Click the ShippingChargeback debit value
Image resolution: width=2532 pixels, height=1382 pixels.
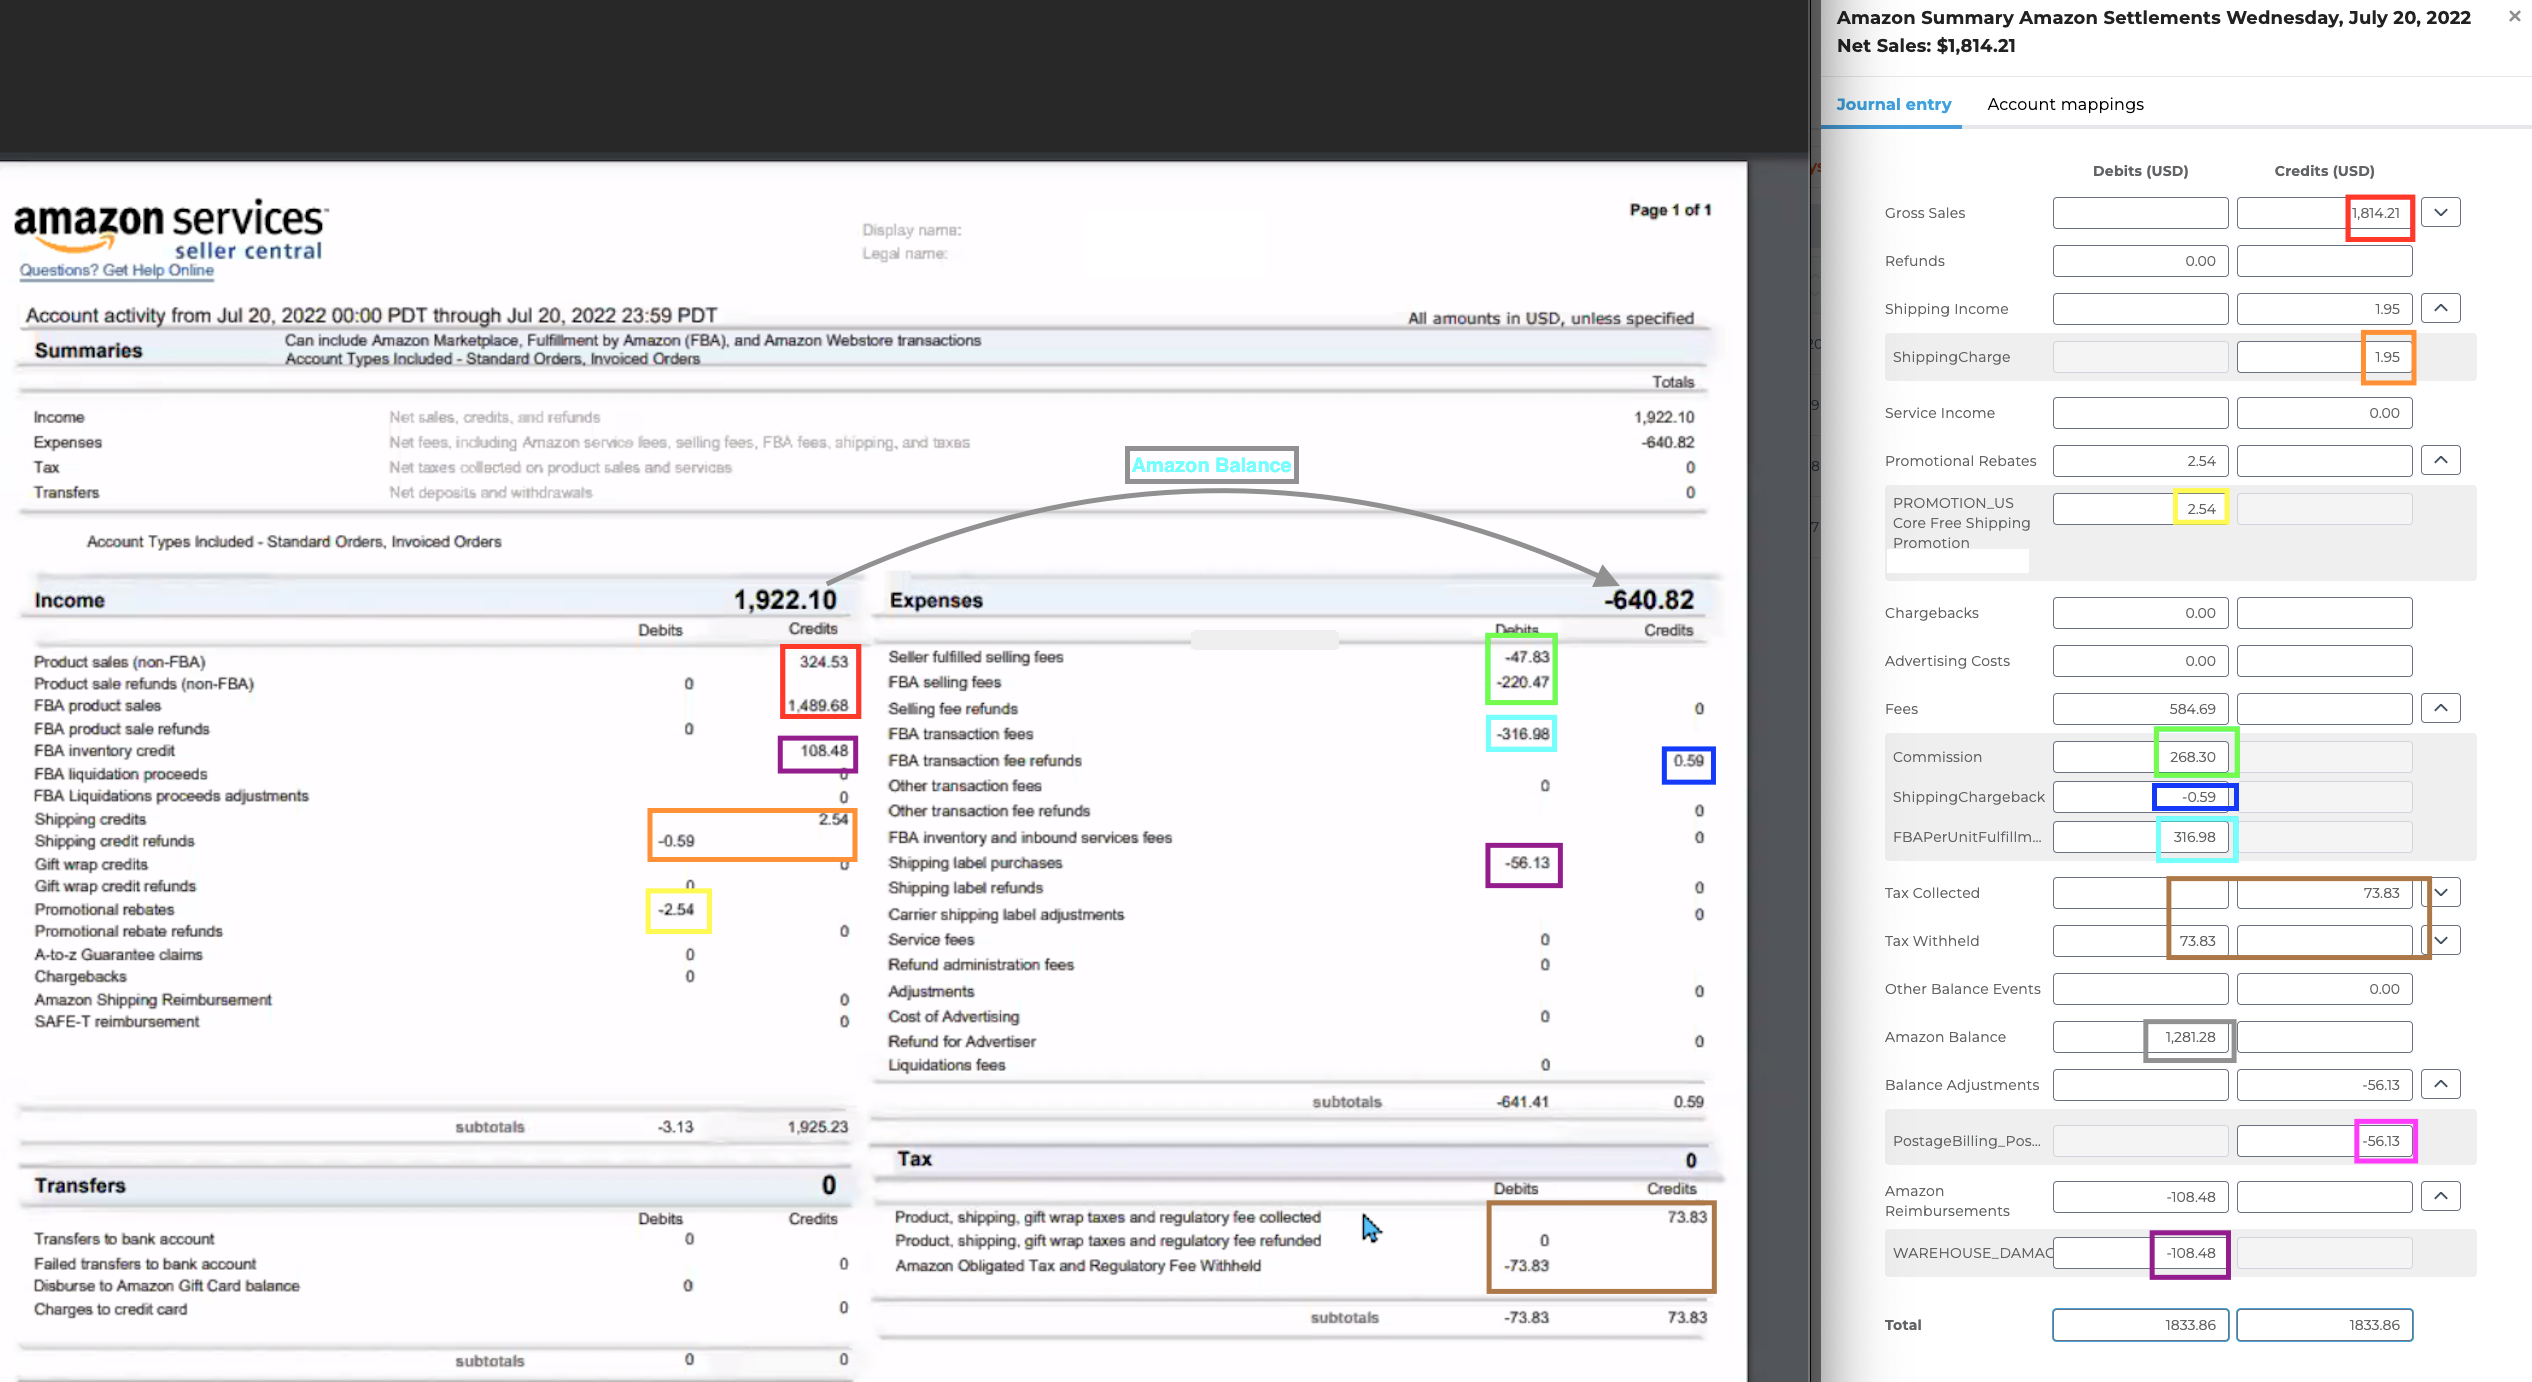pyautogui.click(x=2140, y=797)
